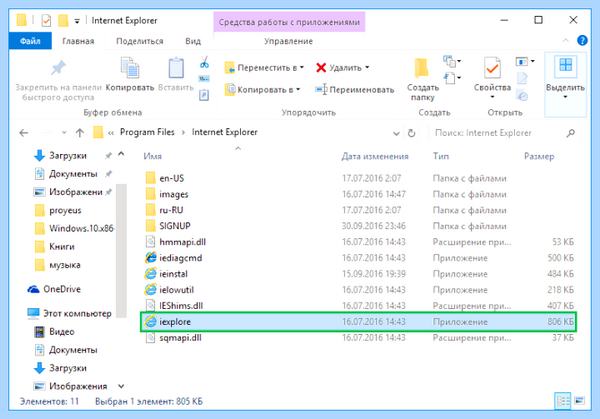
Task: Open the Файл tab
Action: [30, 41]
